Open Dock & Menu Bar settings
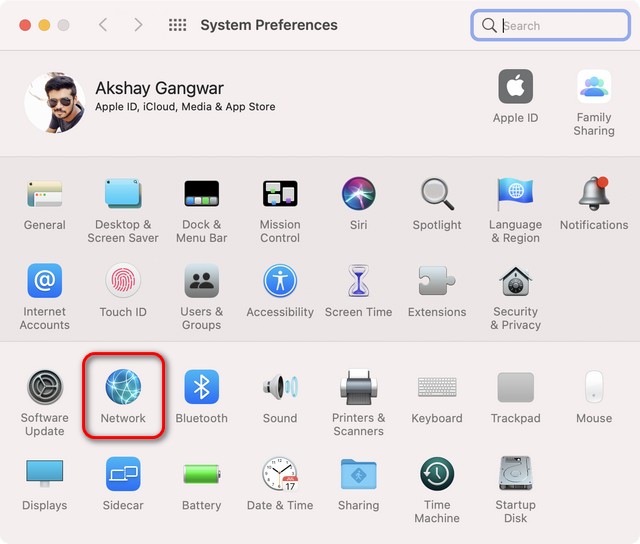Image resolution: width=640 pixels, height=544 pixels. tap(201, 194)
